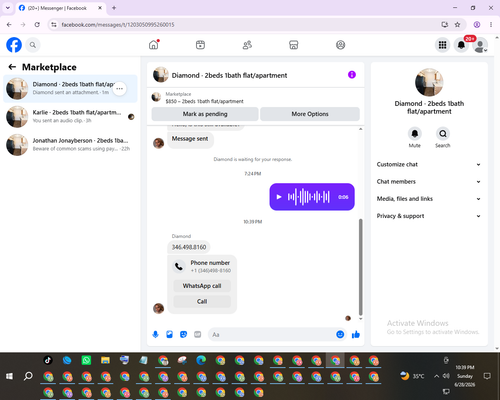Viewport: 500px width, 400px height.
Task: Seek within the audio clip waveform
Action: 309,197
